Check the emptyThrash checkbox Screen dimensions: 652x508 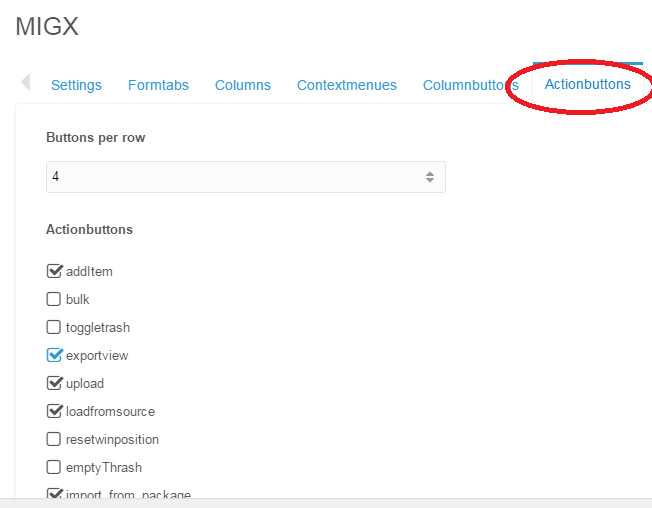click(54, 467)
